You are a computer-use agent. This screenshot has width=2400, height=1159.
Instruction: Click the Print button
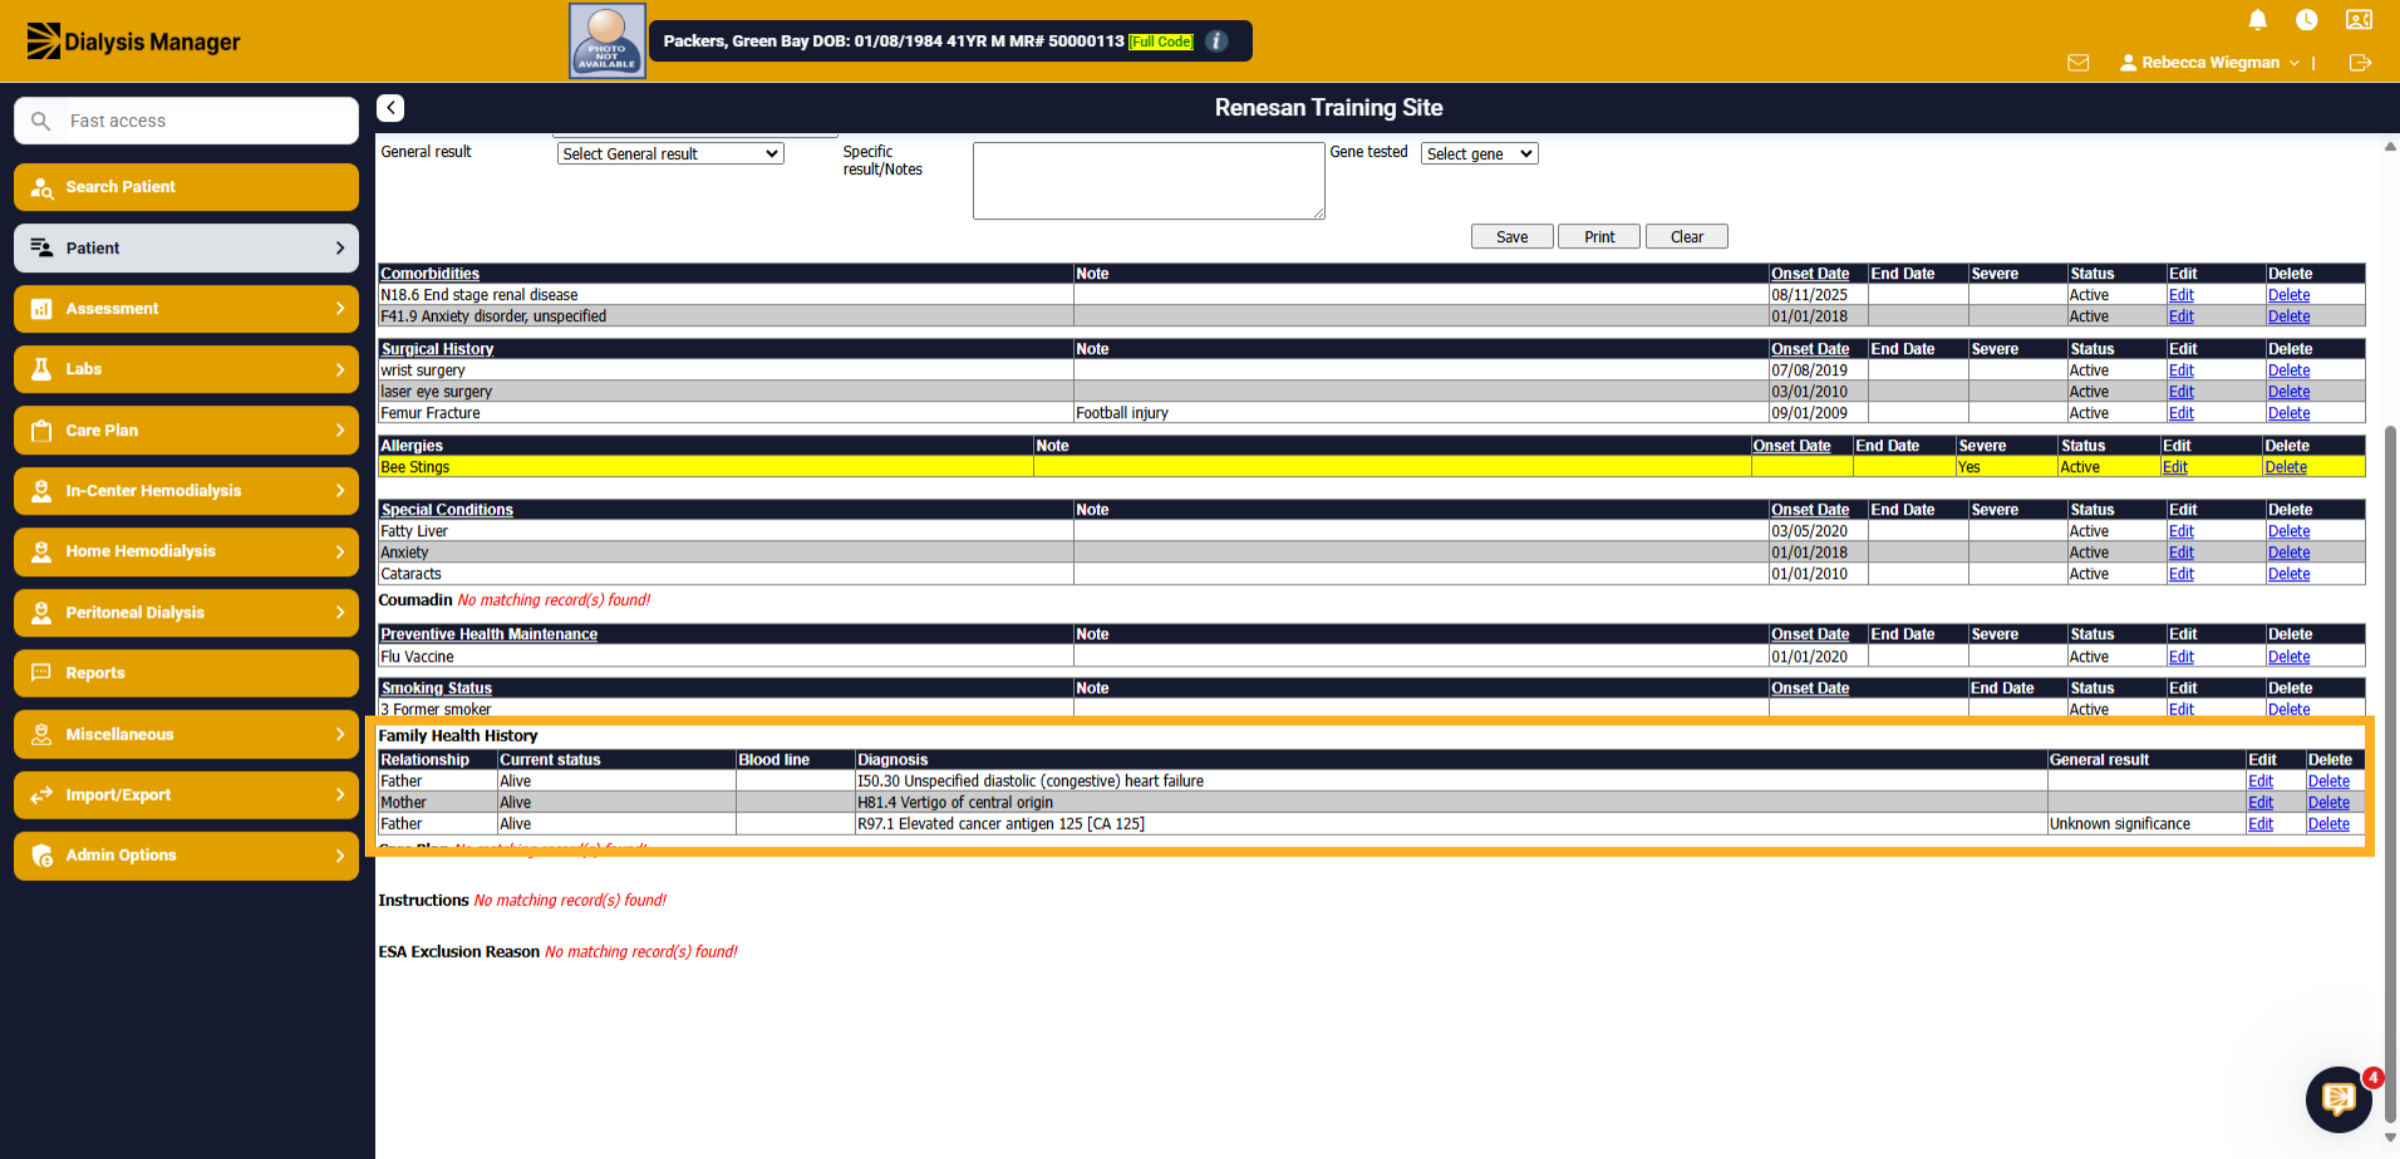coord(1599,237)
